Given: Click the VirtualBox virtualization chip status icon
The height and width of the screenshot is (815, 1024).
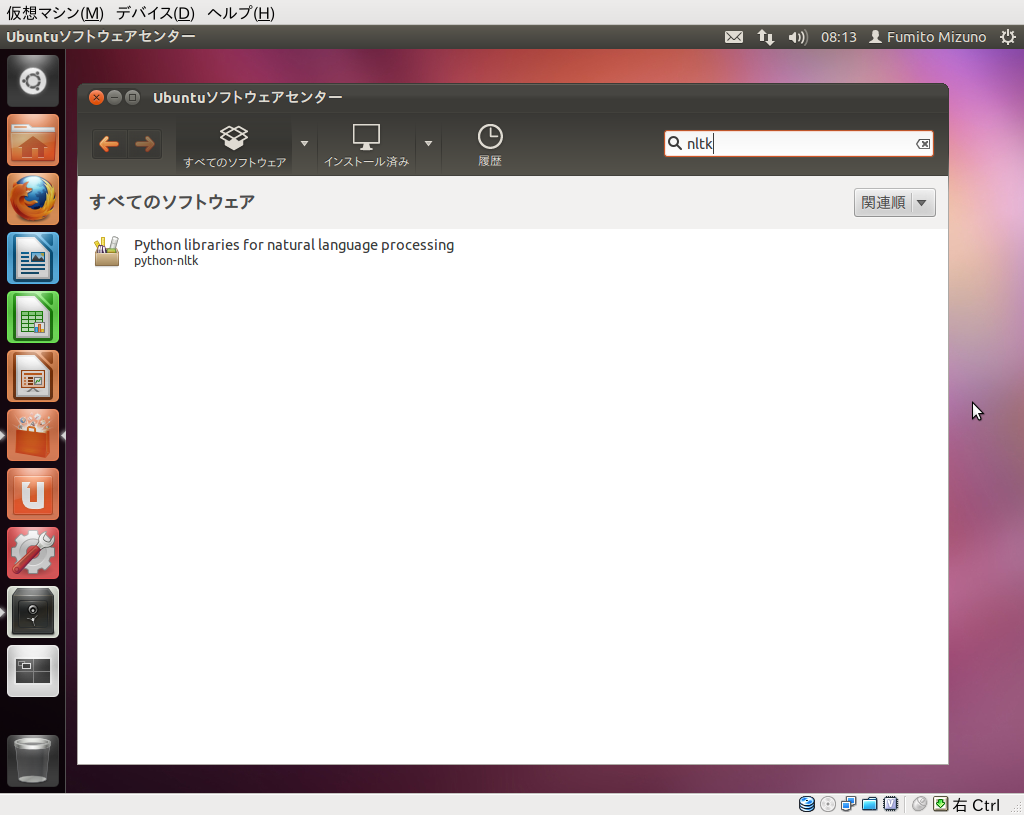Looking at the screenshot, I should pos(891,804).
